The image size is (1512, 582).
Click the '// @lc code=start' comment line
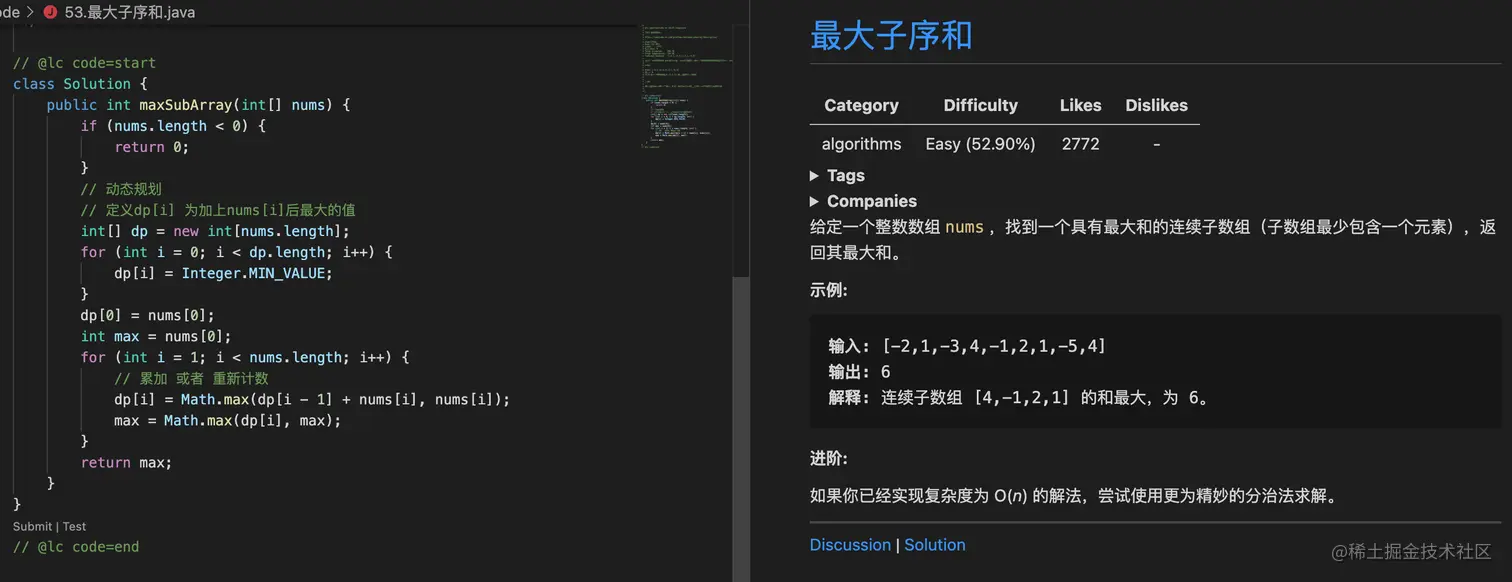[84, 63]
